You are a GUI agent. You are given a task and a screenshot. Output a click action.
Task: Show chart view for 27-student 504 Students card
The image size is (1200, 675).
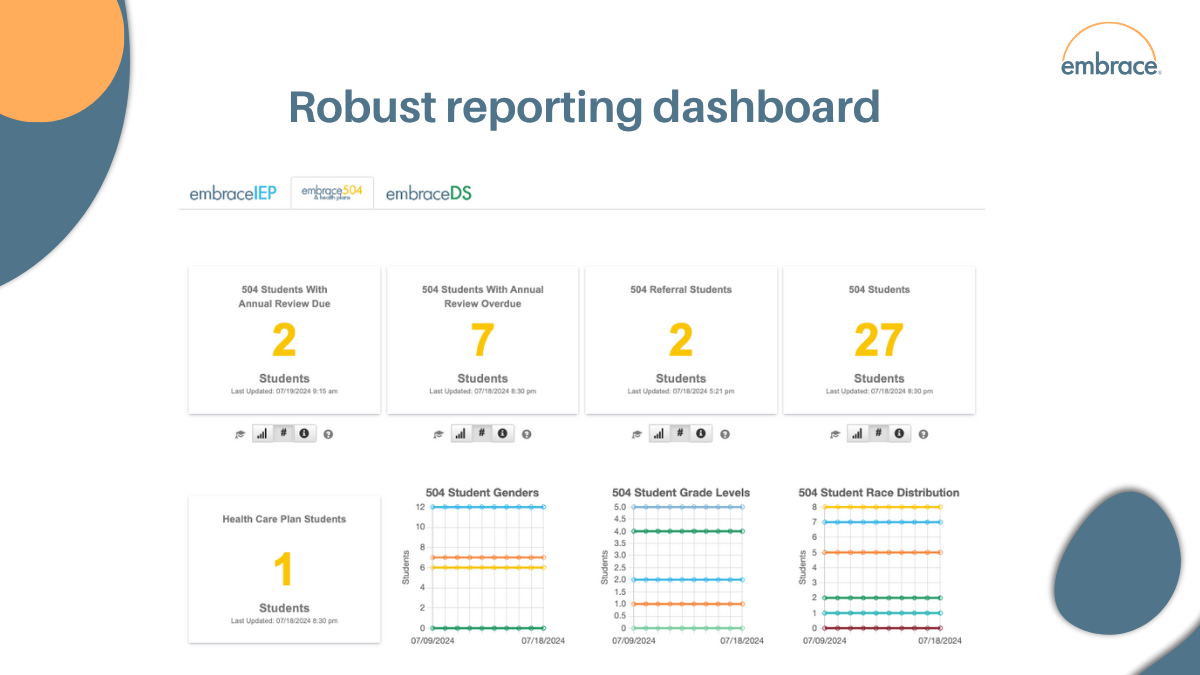click(x=856, y=433)
